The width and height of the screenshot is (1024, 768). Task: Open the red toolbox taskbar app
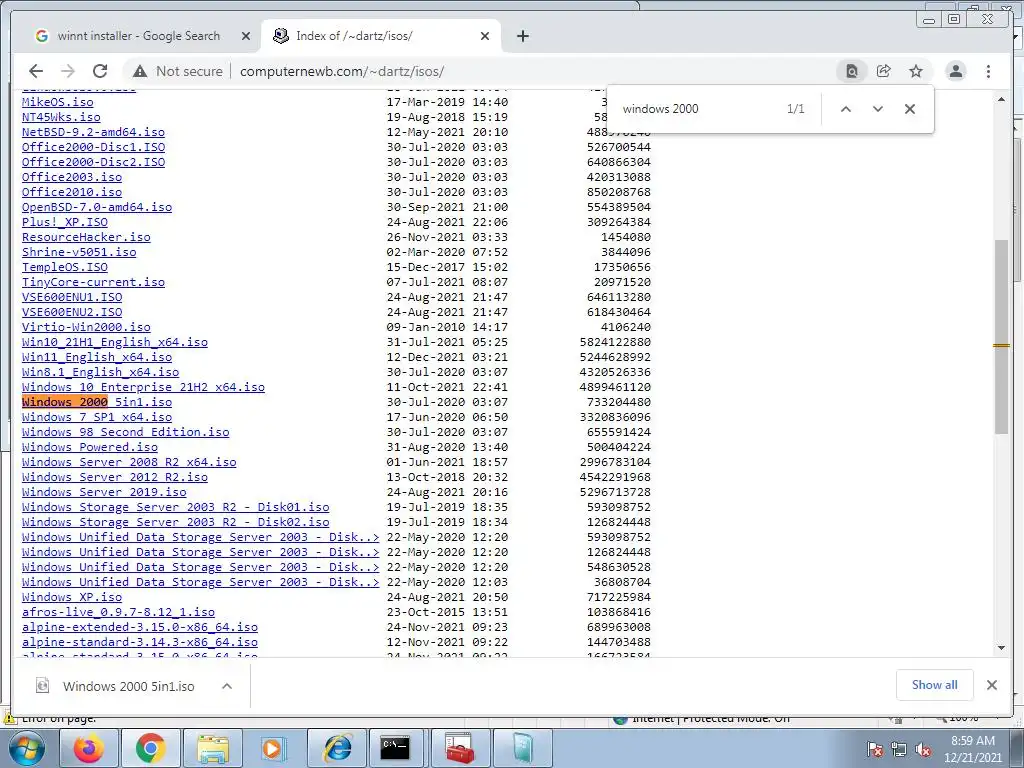[x=460, y=748]
